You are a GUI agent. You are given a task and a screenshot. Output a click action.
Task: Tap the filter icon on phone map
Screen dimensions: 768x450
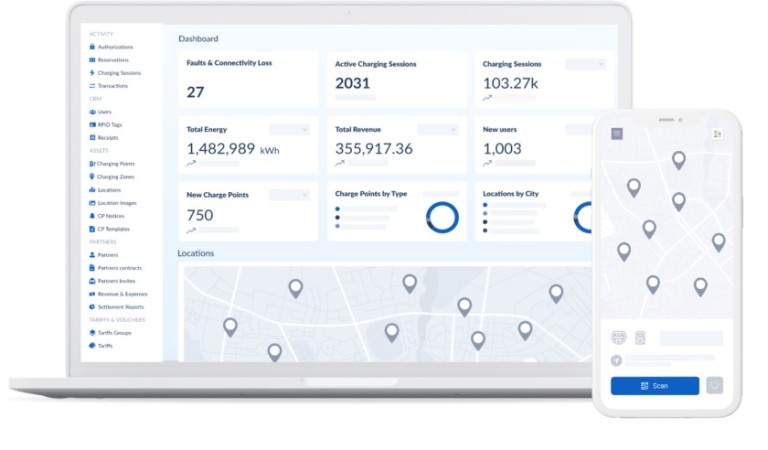click(x=717, y=134)
